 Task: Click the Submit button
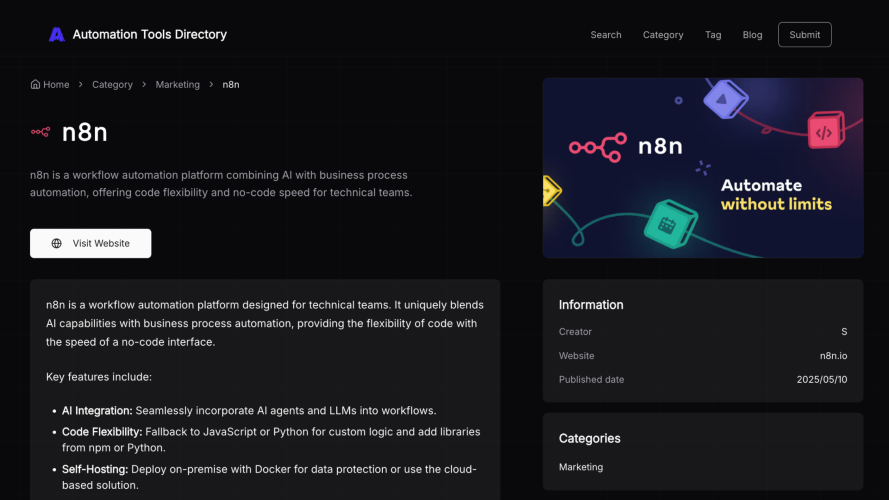click(805, 35)
